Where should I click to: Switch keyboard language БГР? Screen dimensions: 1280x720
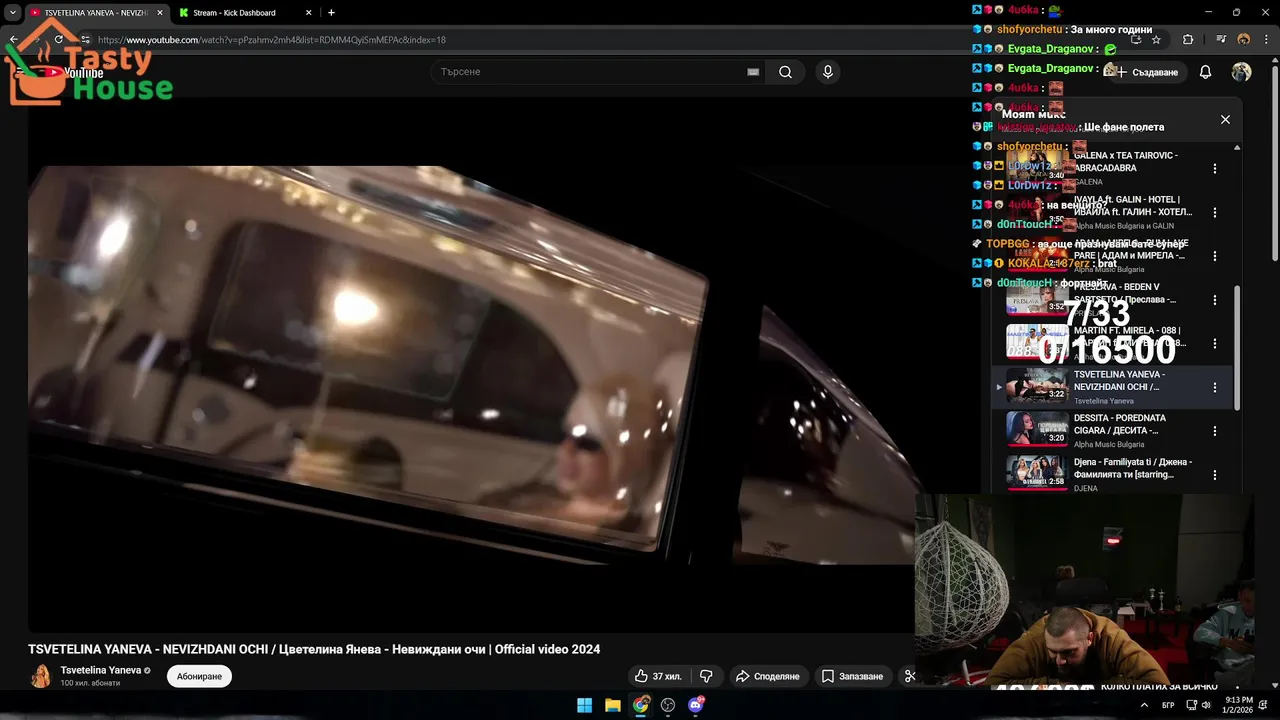pos(1168,705)
